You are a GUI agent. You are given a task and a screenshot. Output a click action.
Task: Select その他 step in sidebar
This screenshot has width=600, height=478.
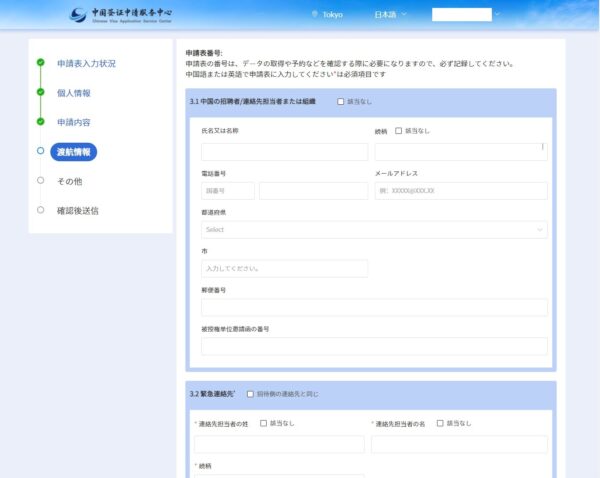click(x=69, y=181)
